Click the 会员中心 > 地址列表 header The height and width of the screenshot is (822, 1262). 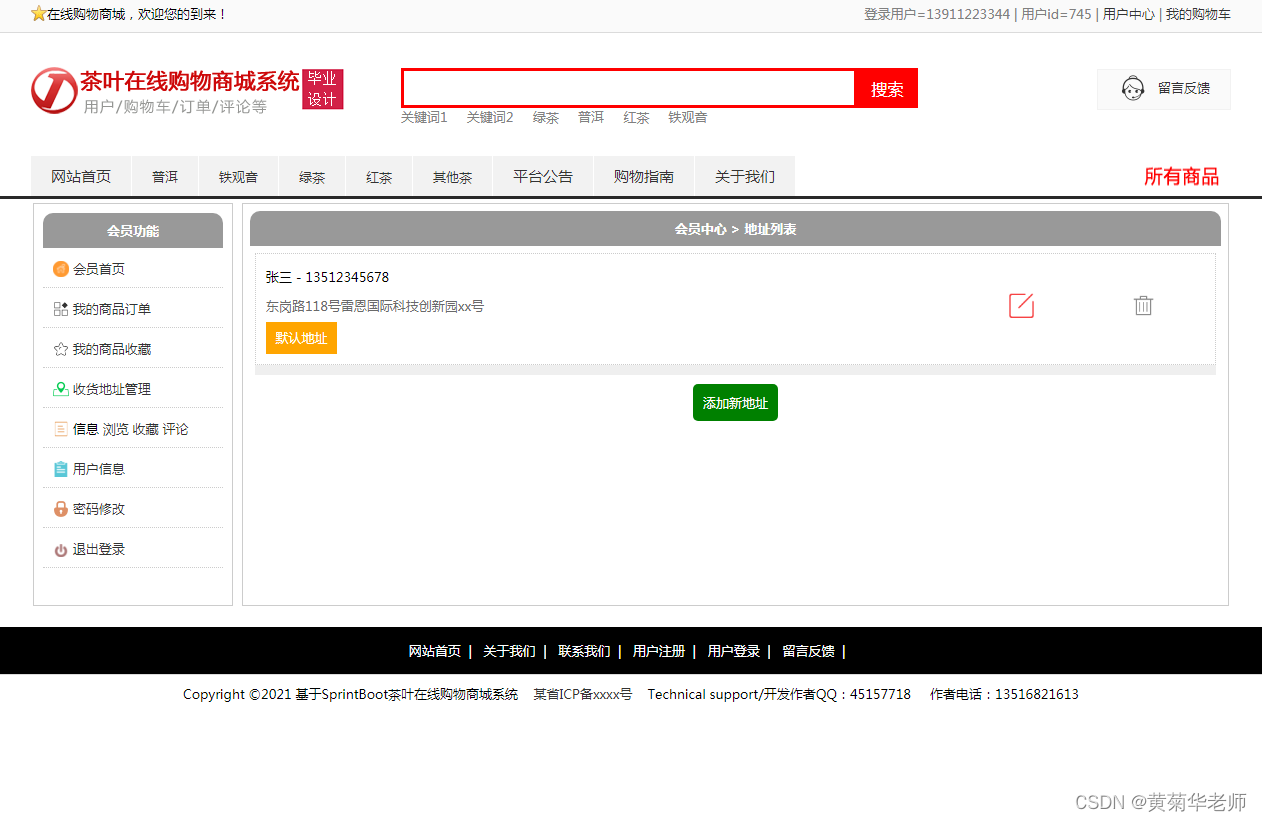(735, 229)
